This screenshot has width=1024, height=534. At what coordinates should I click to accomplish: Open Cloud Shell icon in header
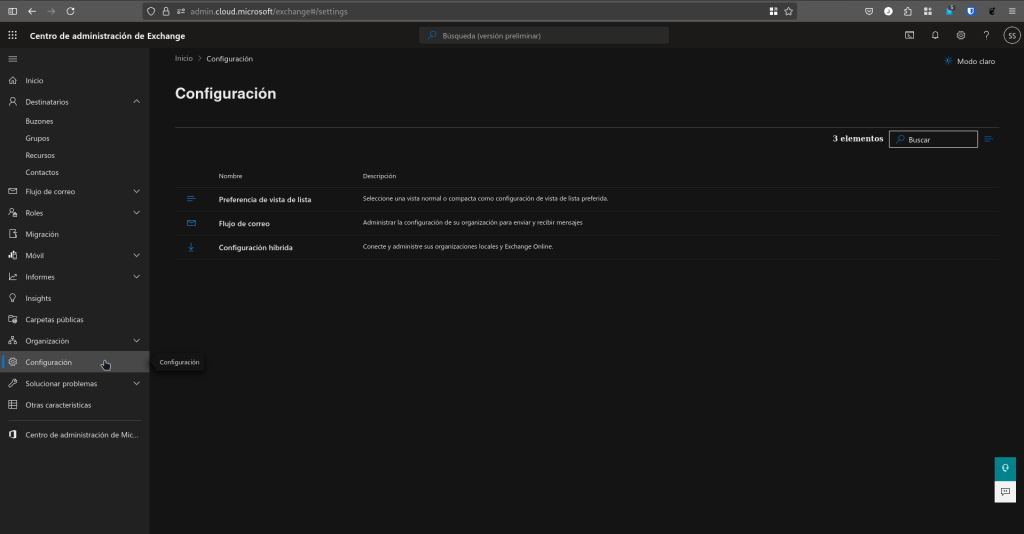point(909,35)
